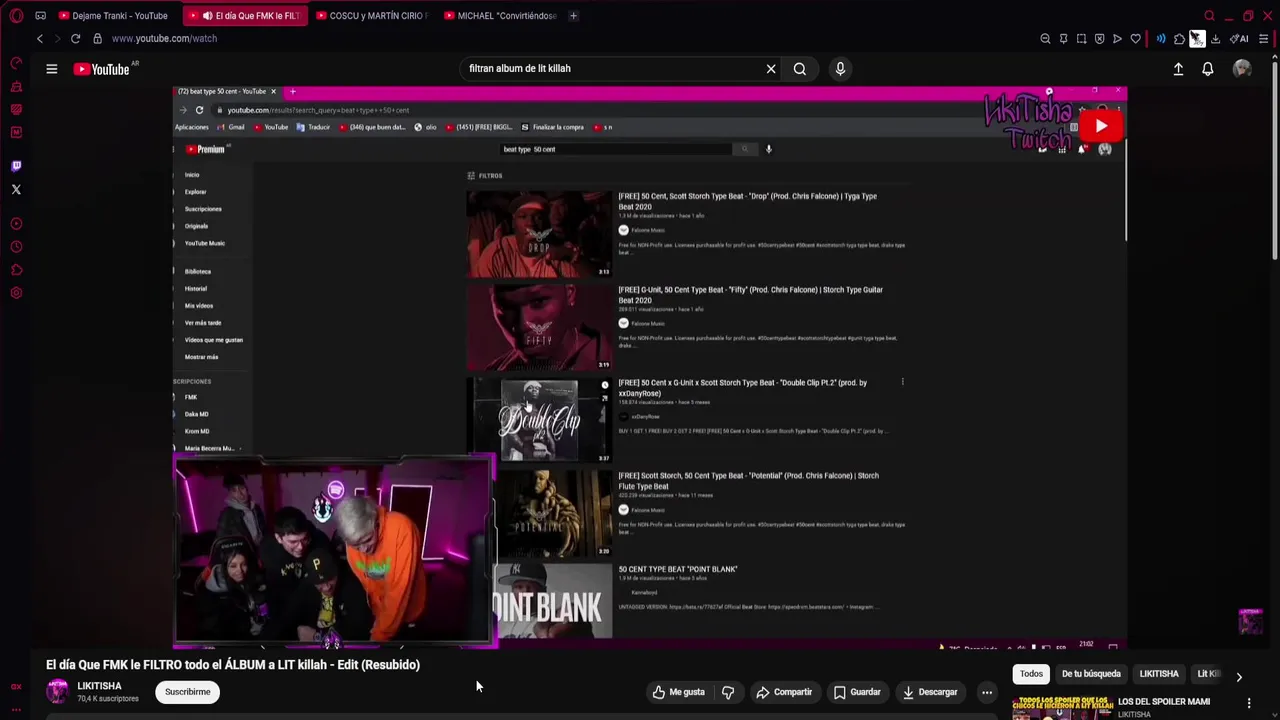Open ad blocker shield icon
This screenshot has width=1280, height=720.
(1099, 39)
